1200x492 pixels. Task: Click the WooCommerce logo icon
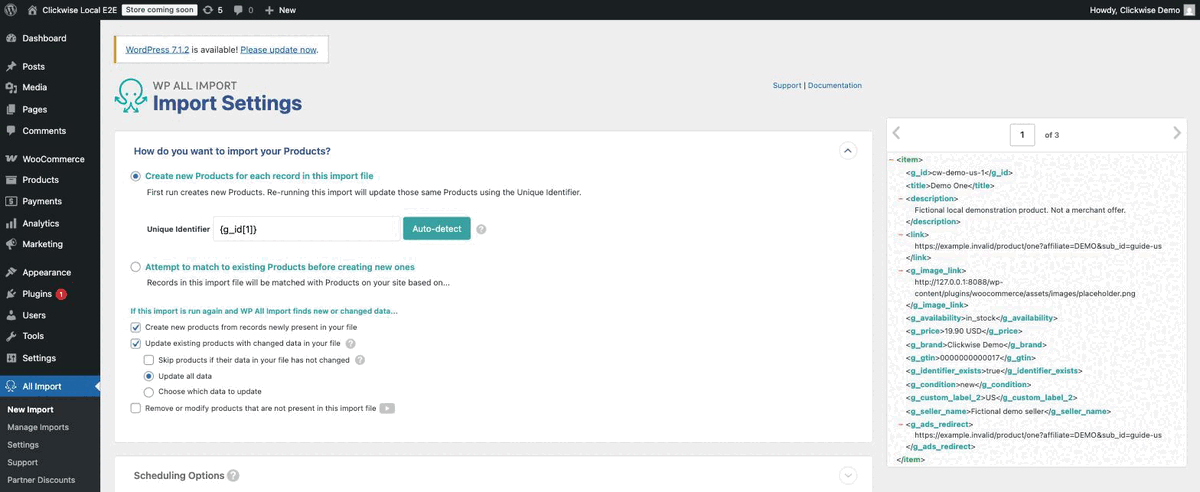point(11,159)
